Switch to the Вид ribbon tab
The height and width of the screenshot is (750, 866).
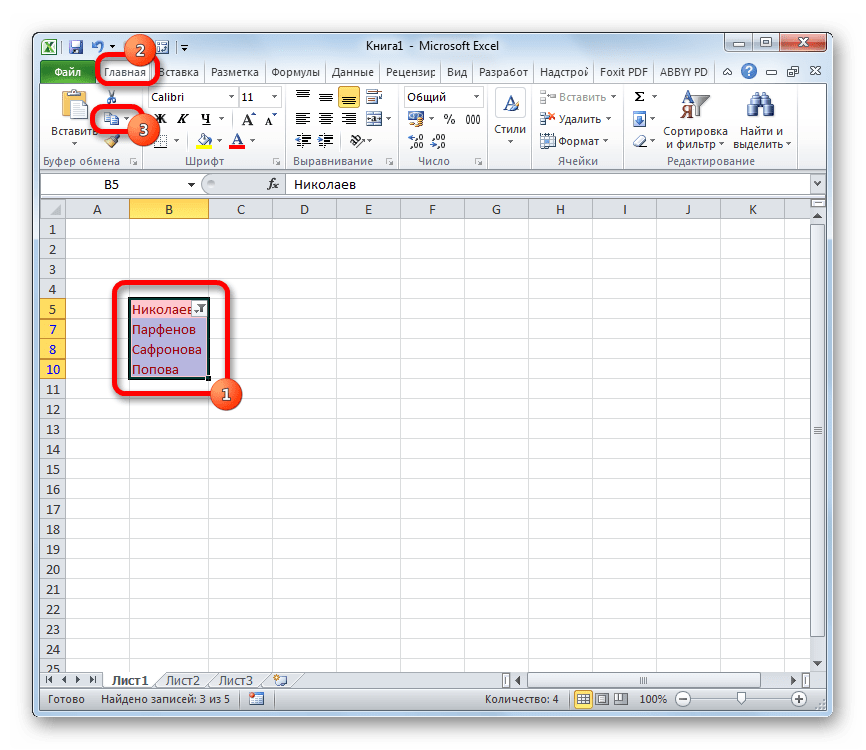457,72
